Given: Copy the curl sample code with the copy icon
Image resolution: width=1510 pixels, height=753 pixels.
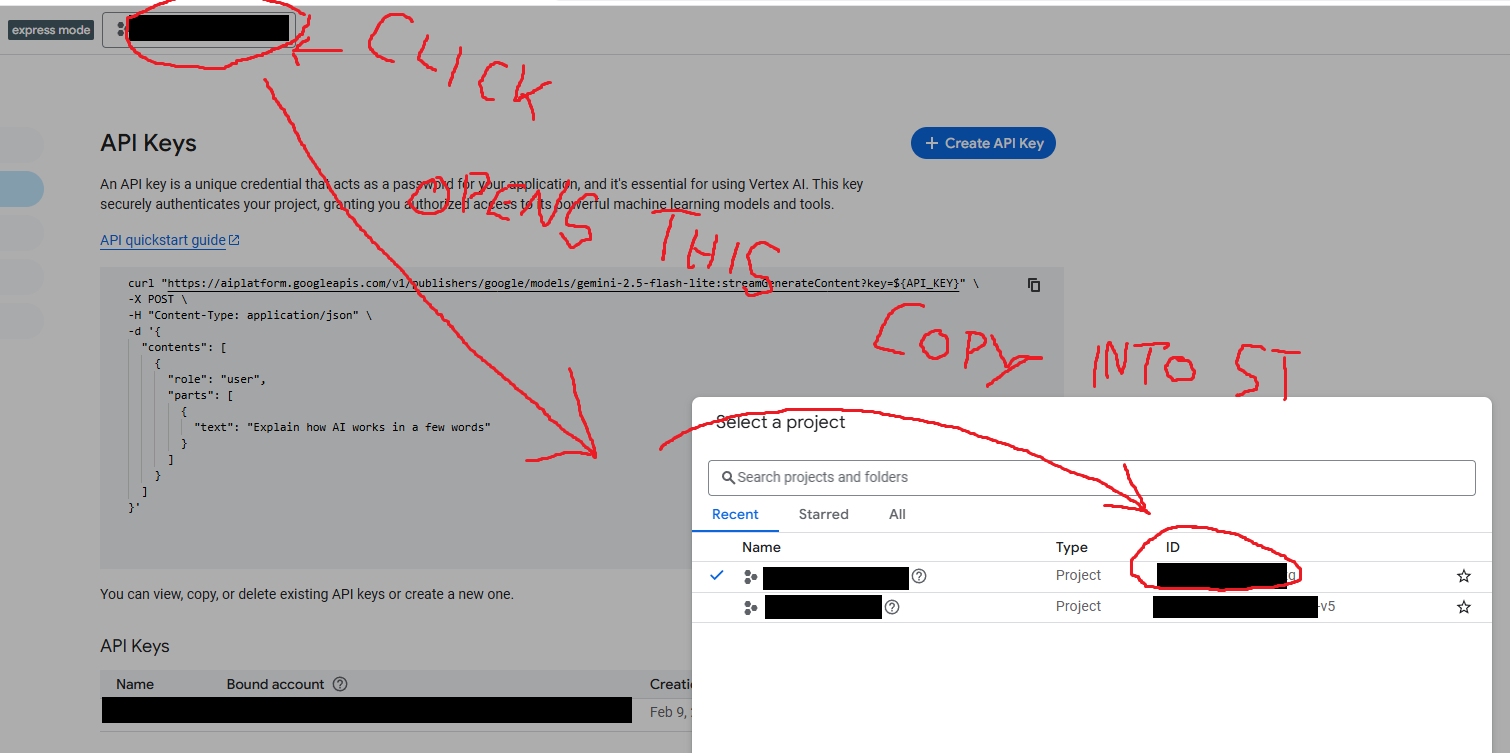Looking at the screenshot, I should pos(1034,285).
